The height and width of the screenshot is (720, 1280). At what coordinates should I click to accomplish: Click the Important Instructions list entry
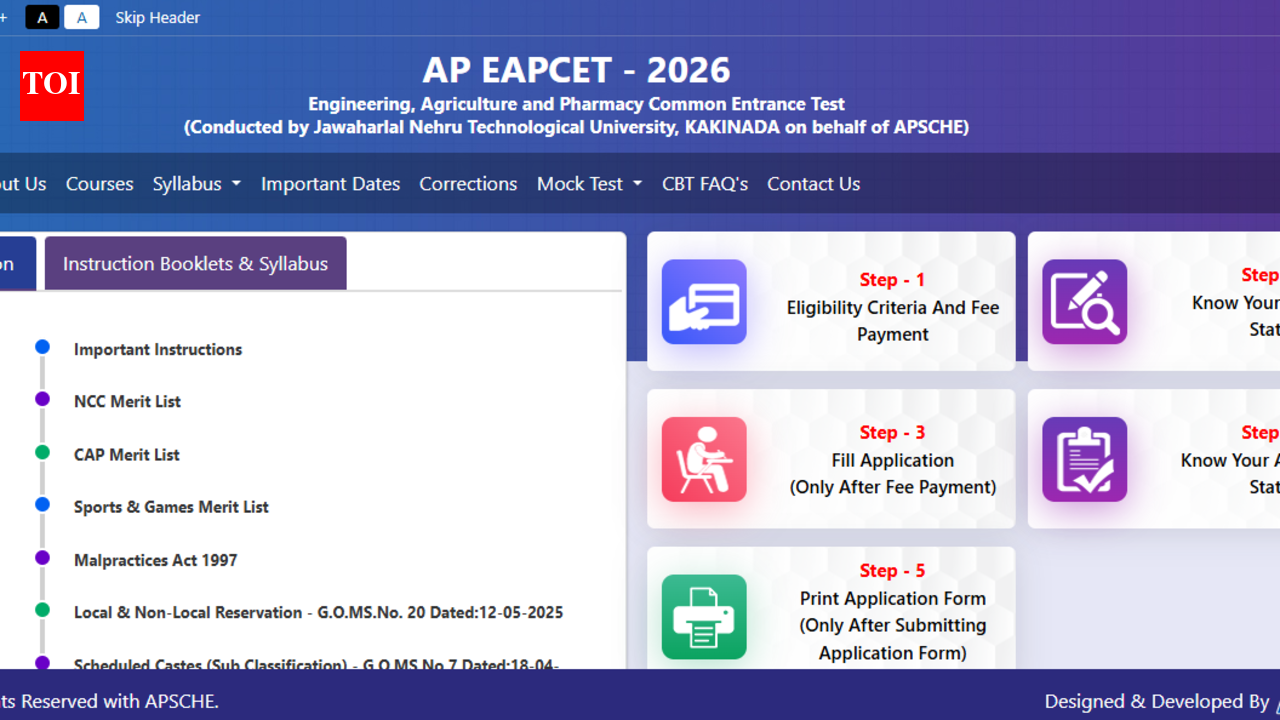[157, 349]
